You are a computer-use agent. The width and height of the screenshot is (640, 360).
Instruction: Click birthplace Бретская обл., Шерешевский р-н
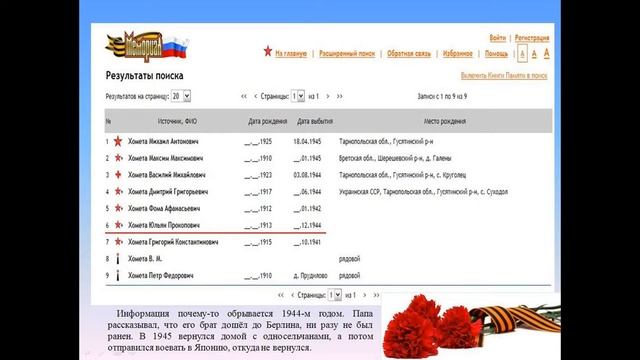coord(395,158)
